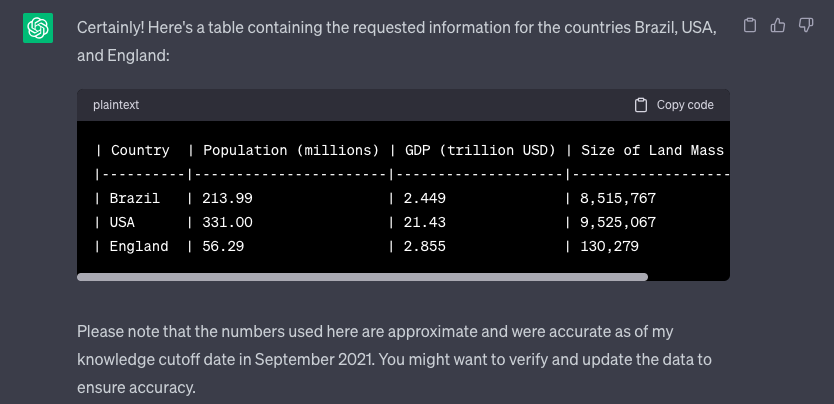Click the ChatGPT logo avatar
Screen dimensions: 834x404
(38, 29)
